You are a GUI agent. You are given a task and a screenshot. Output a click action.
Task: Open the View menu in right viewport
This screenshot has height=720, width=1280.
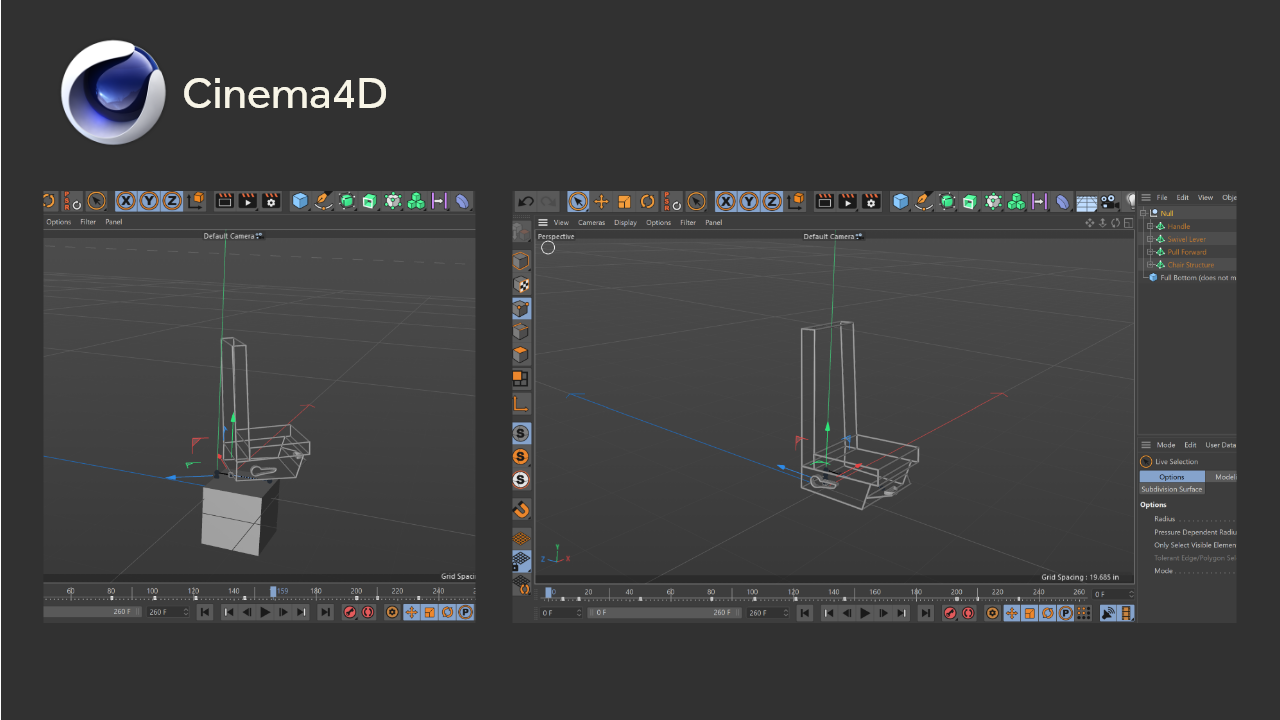[561, 223]
